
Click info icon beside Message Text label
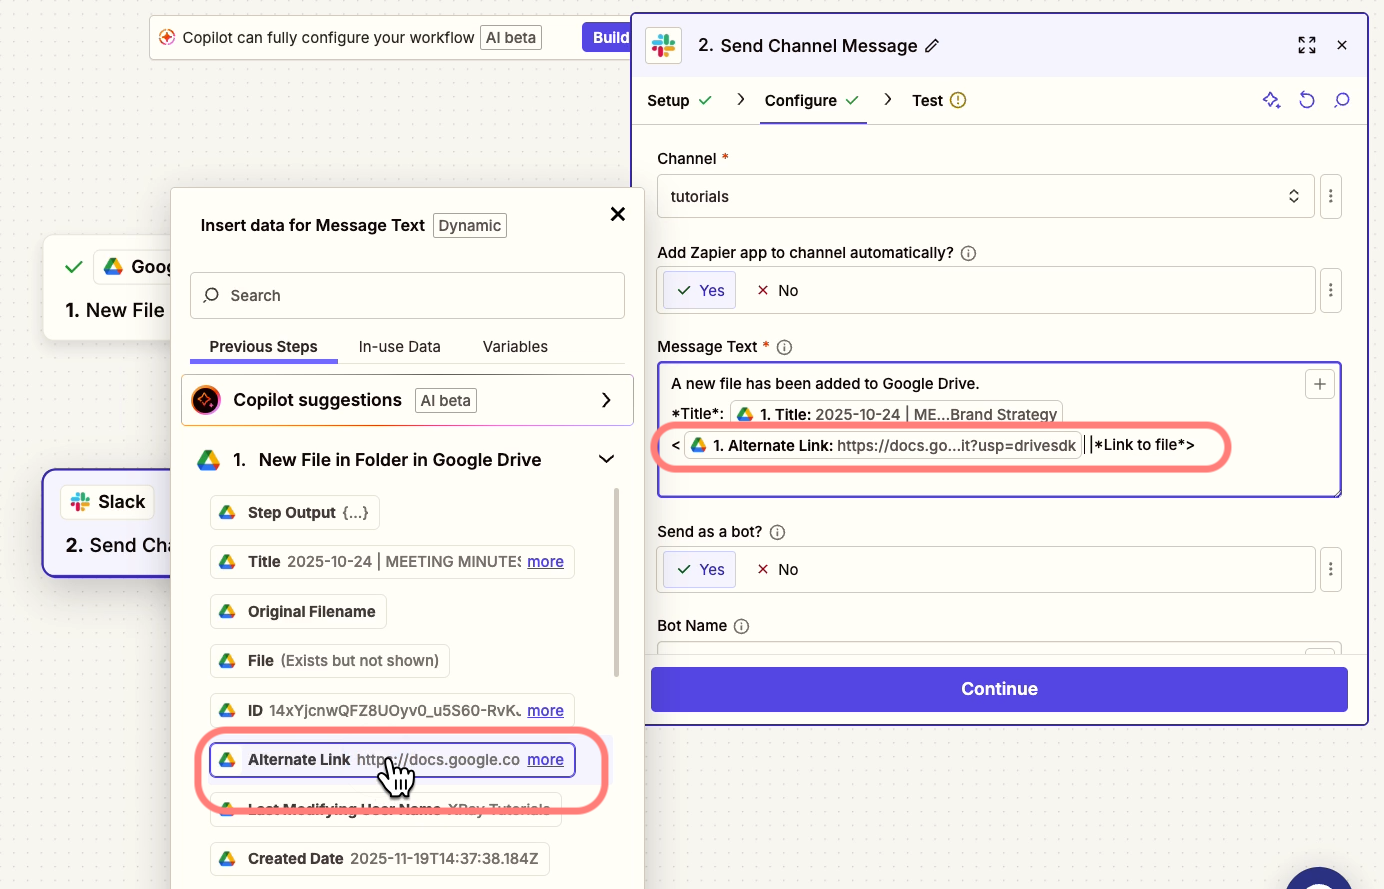point(785,347)
